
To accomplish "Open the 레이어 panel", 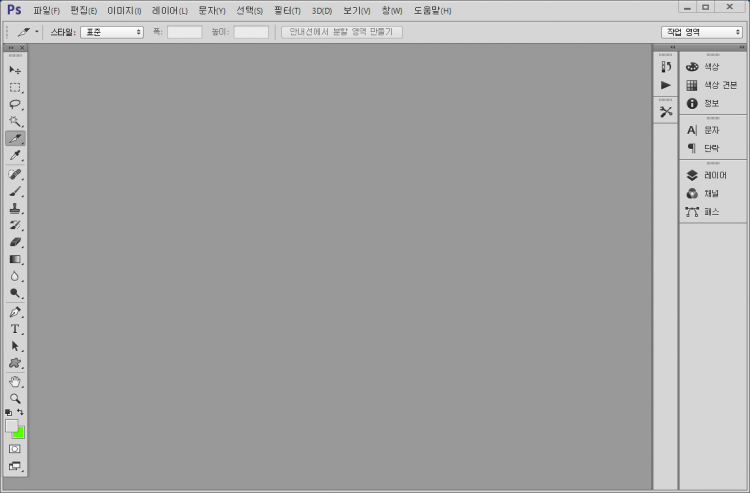I will click(x=714, y=175).
